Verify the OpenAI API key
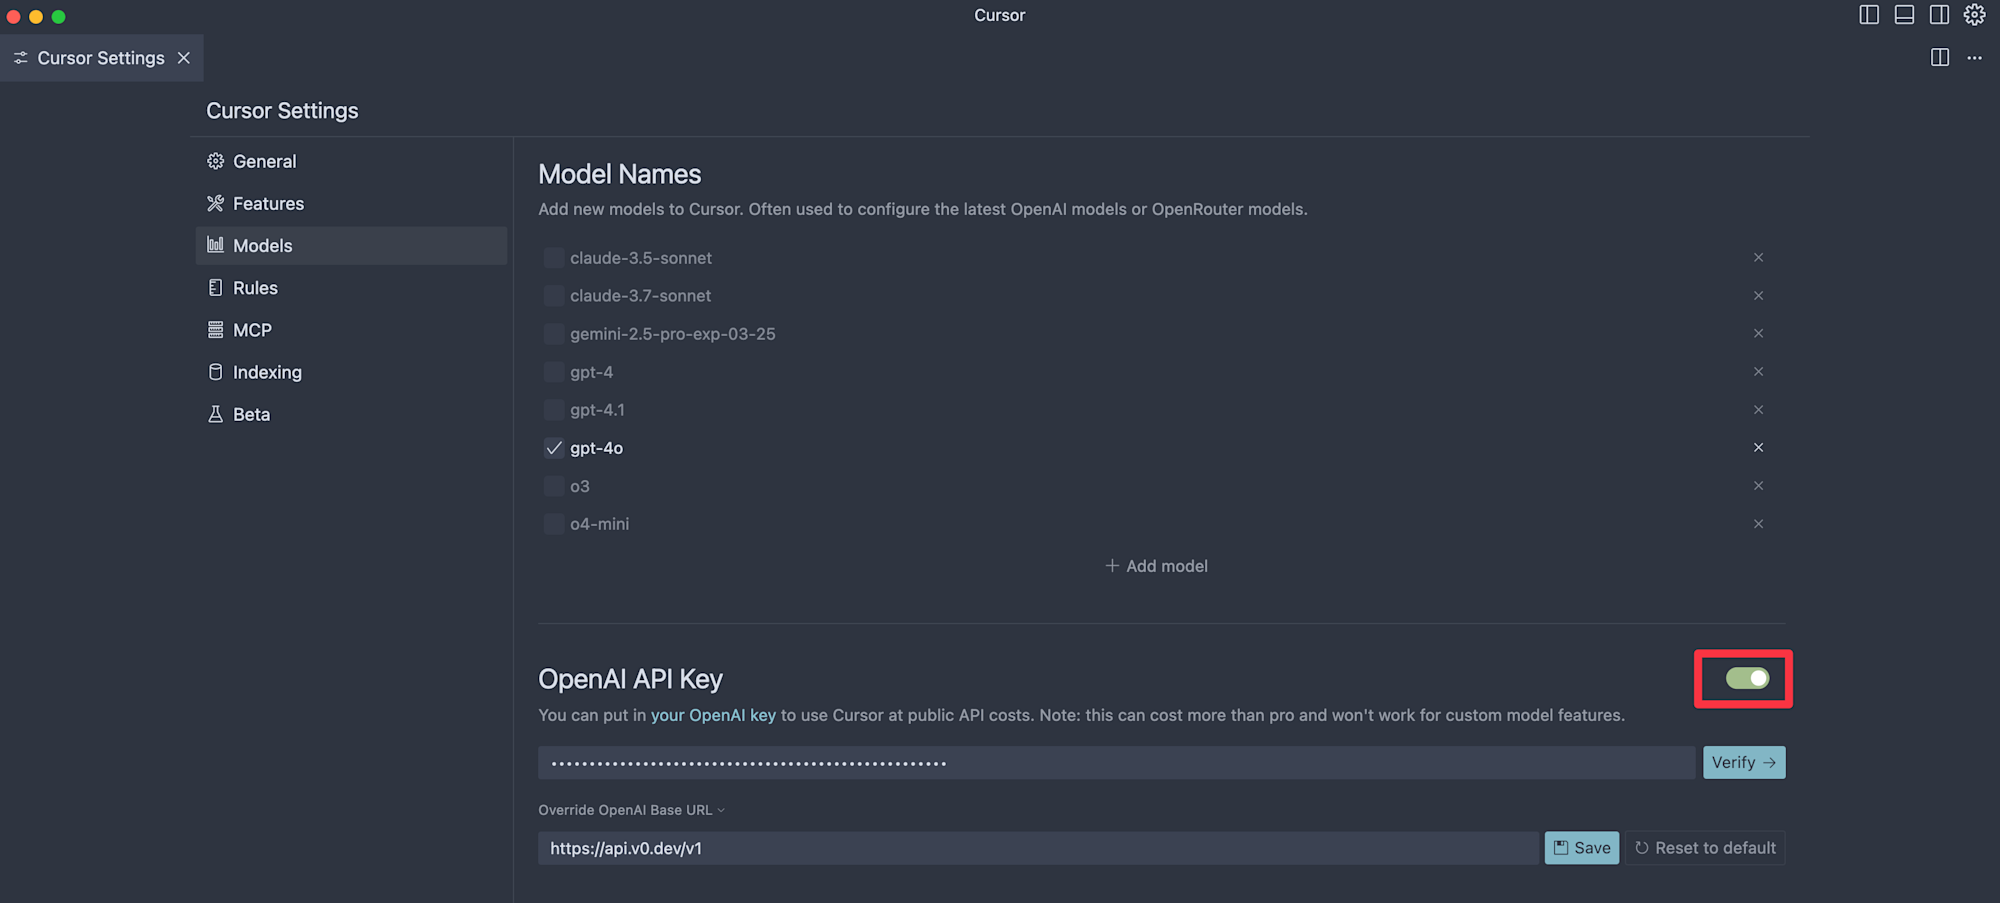Viewport: 2000px width, 903px height. coord(1744,763)
